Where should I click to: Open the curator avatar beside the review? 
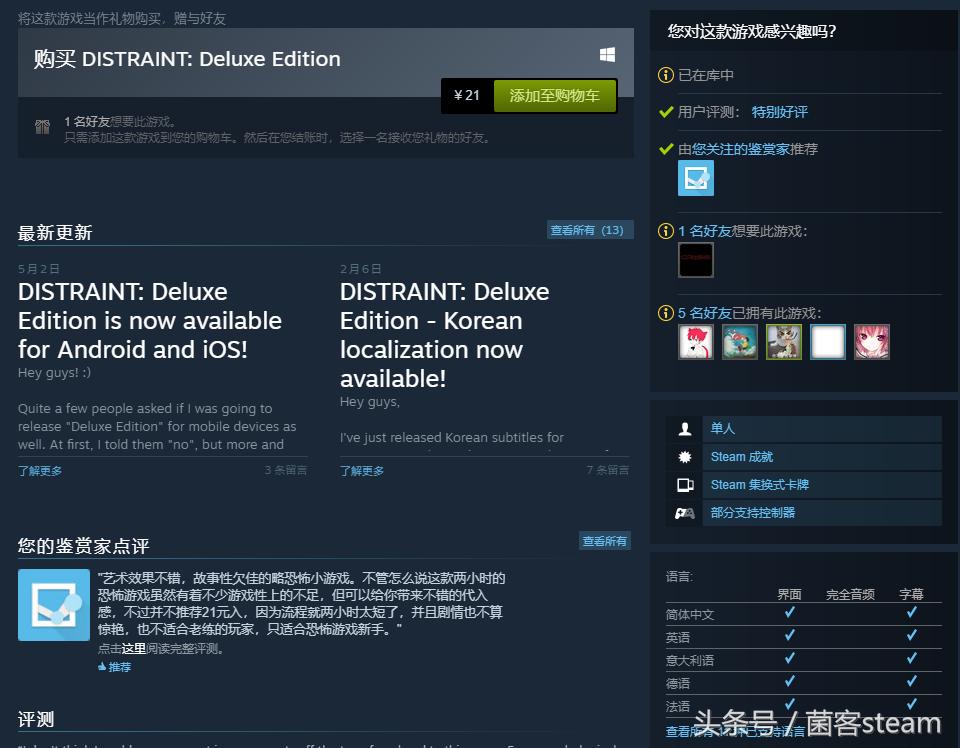click(54, 605)
